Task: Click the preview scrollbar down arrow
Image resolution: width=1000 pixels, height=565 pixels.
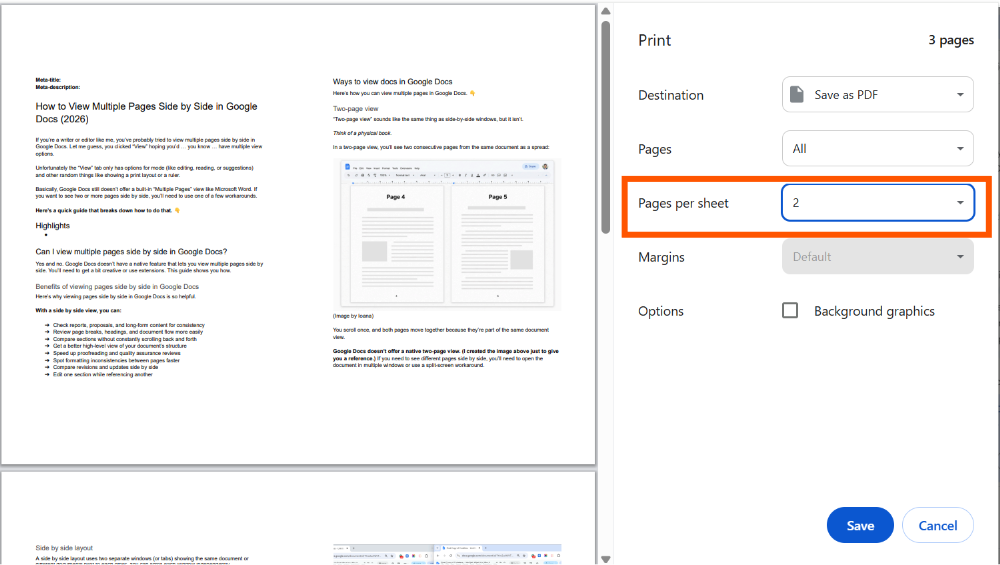Action: (605, 559)
